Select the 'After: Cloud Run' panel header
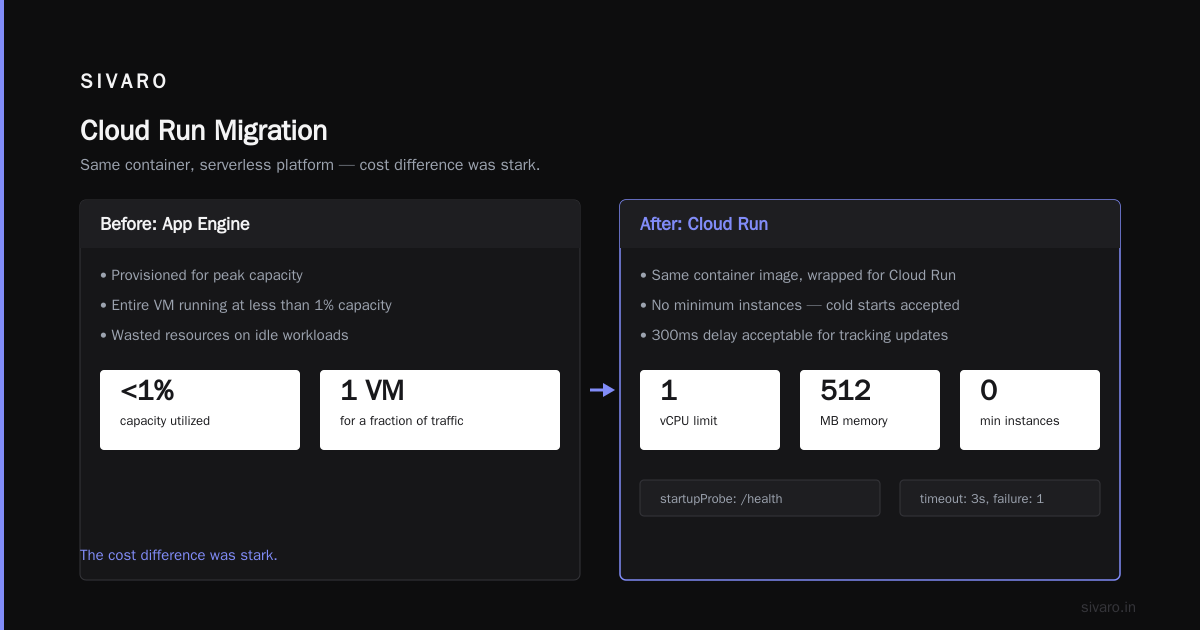The image size is (1200, 630). tap(870, 224)
